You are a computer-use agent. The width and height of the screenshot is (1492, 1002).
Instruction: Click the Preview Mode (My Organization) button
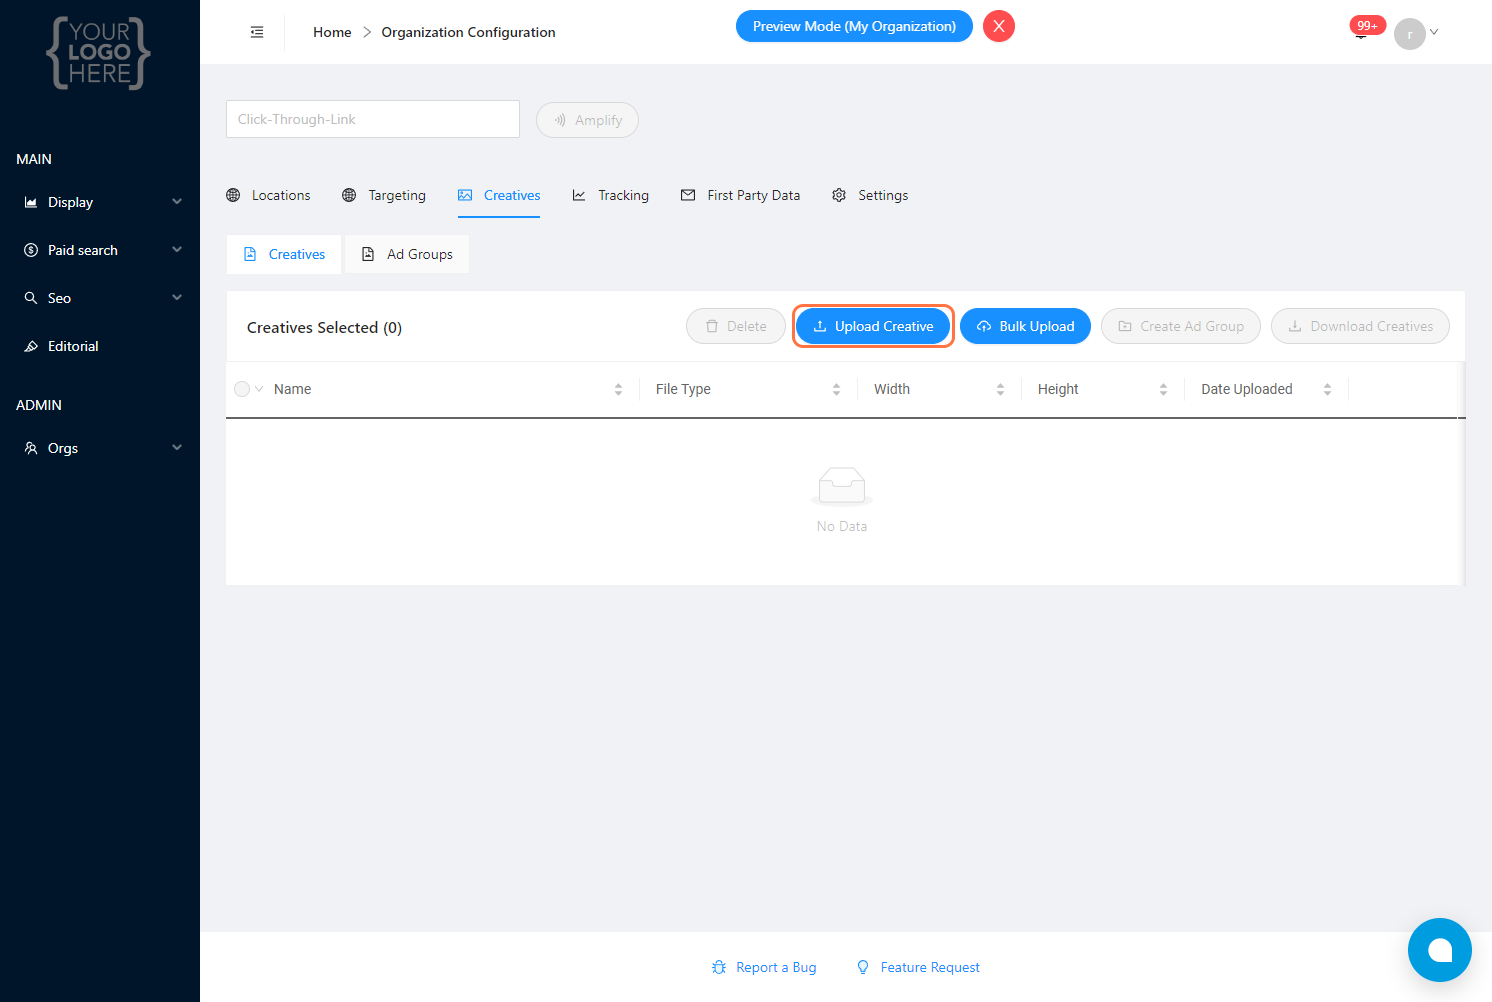(854, 26)
